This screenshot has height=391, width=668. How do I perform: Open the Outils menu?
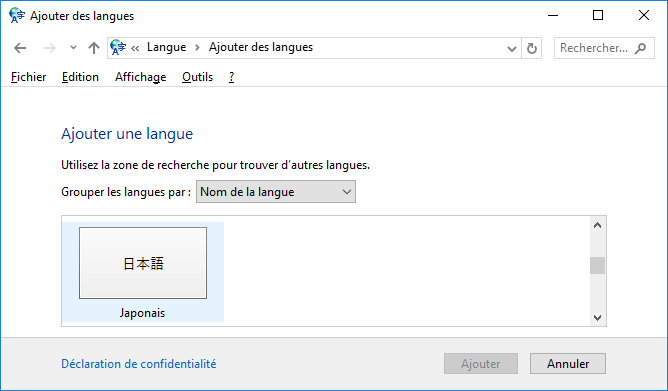tap(197, 77)
